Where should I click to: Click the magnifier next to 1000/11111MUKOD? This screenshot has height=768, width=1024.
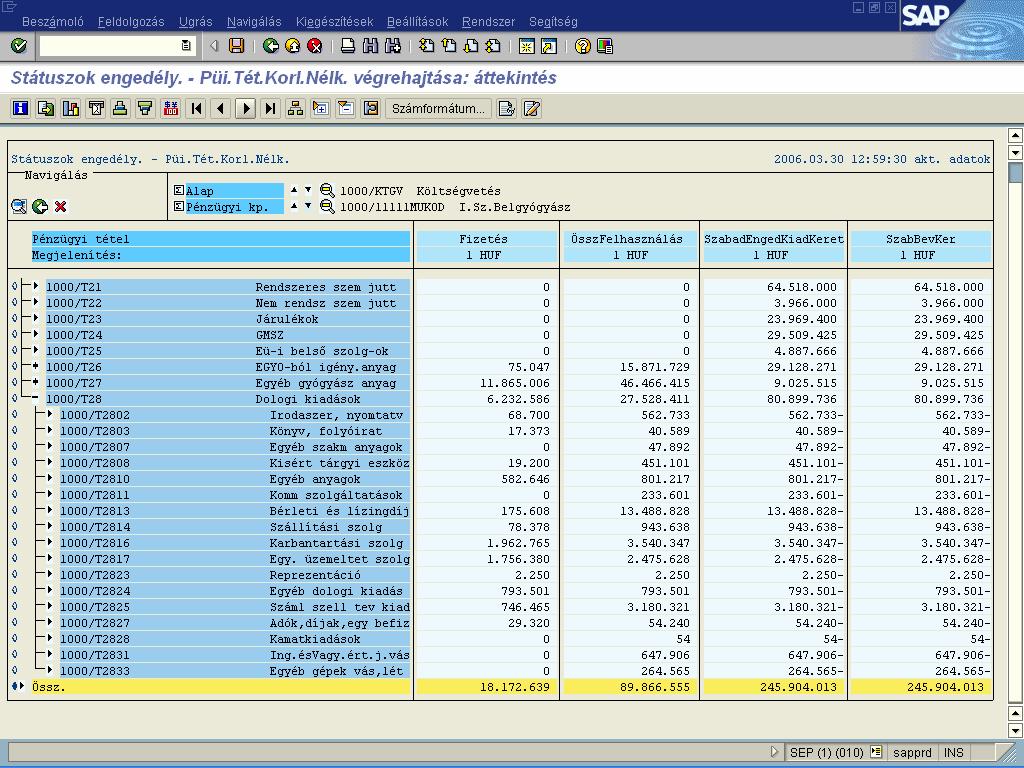(x=327, y=207)
